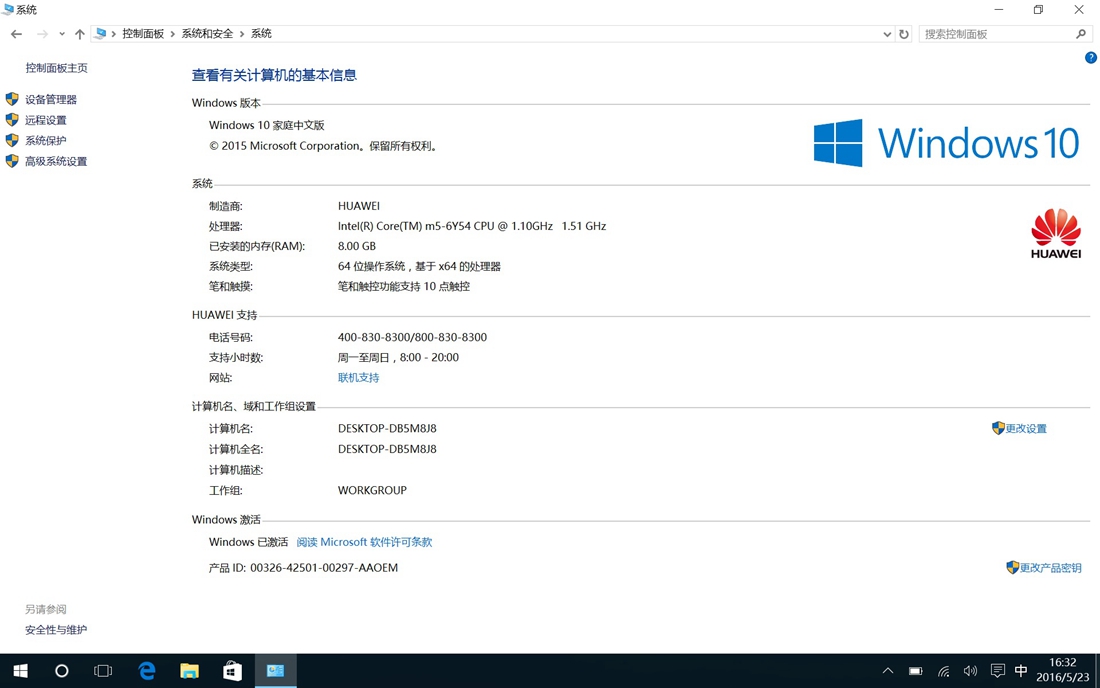This screenshot has width=1100, height=688.
Task: Click the battery icon in the system tray
Action: click(x=915, y=671)
